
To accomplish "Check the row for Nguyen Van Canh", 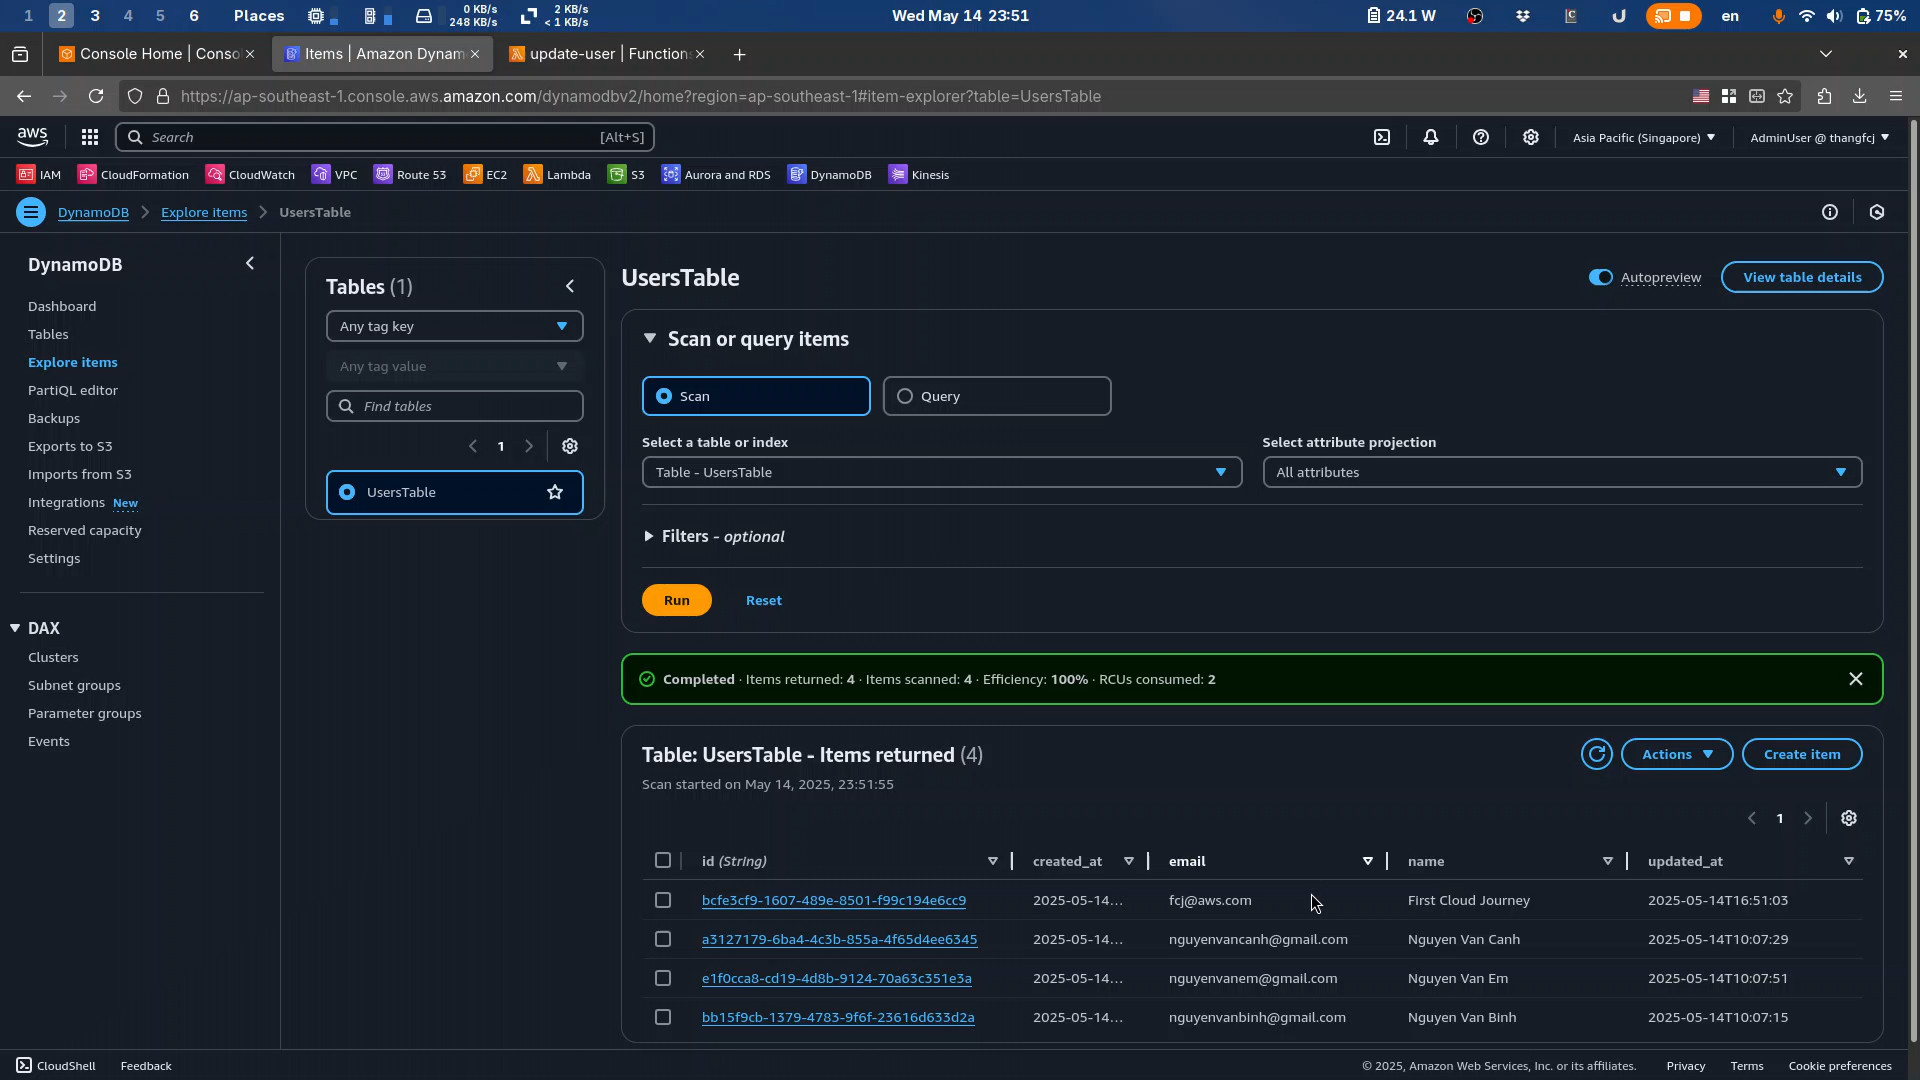I will click(x=663, y=939).
